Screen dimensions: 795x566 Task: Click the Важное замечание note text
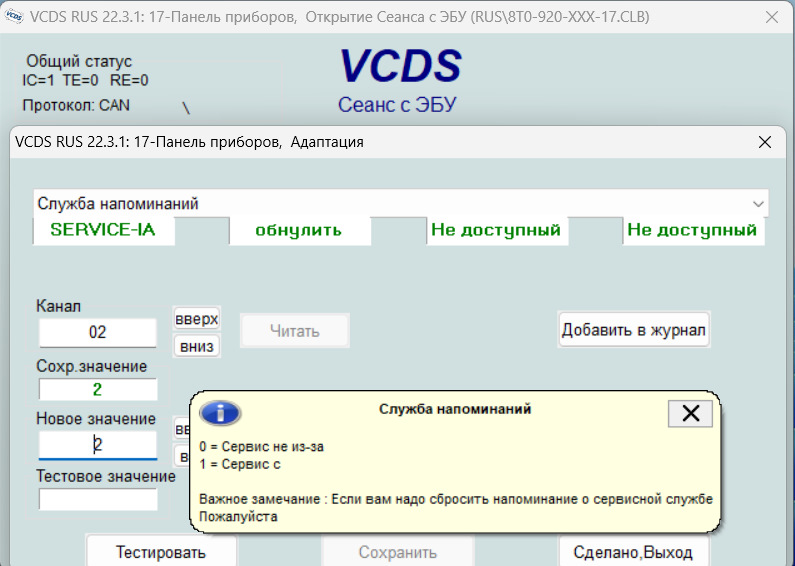tap(456, 500)
